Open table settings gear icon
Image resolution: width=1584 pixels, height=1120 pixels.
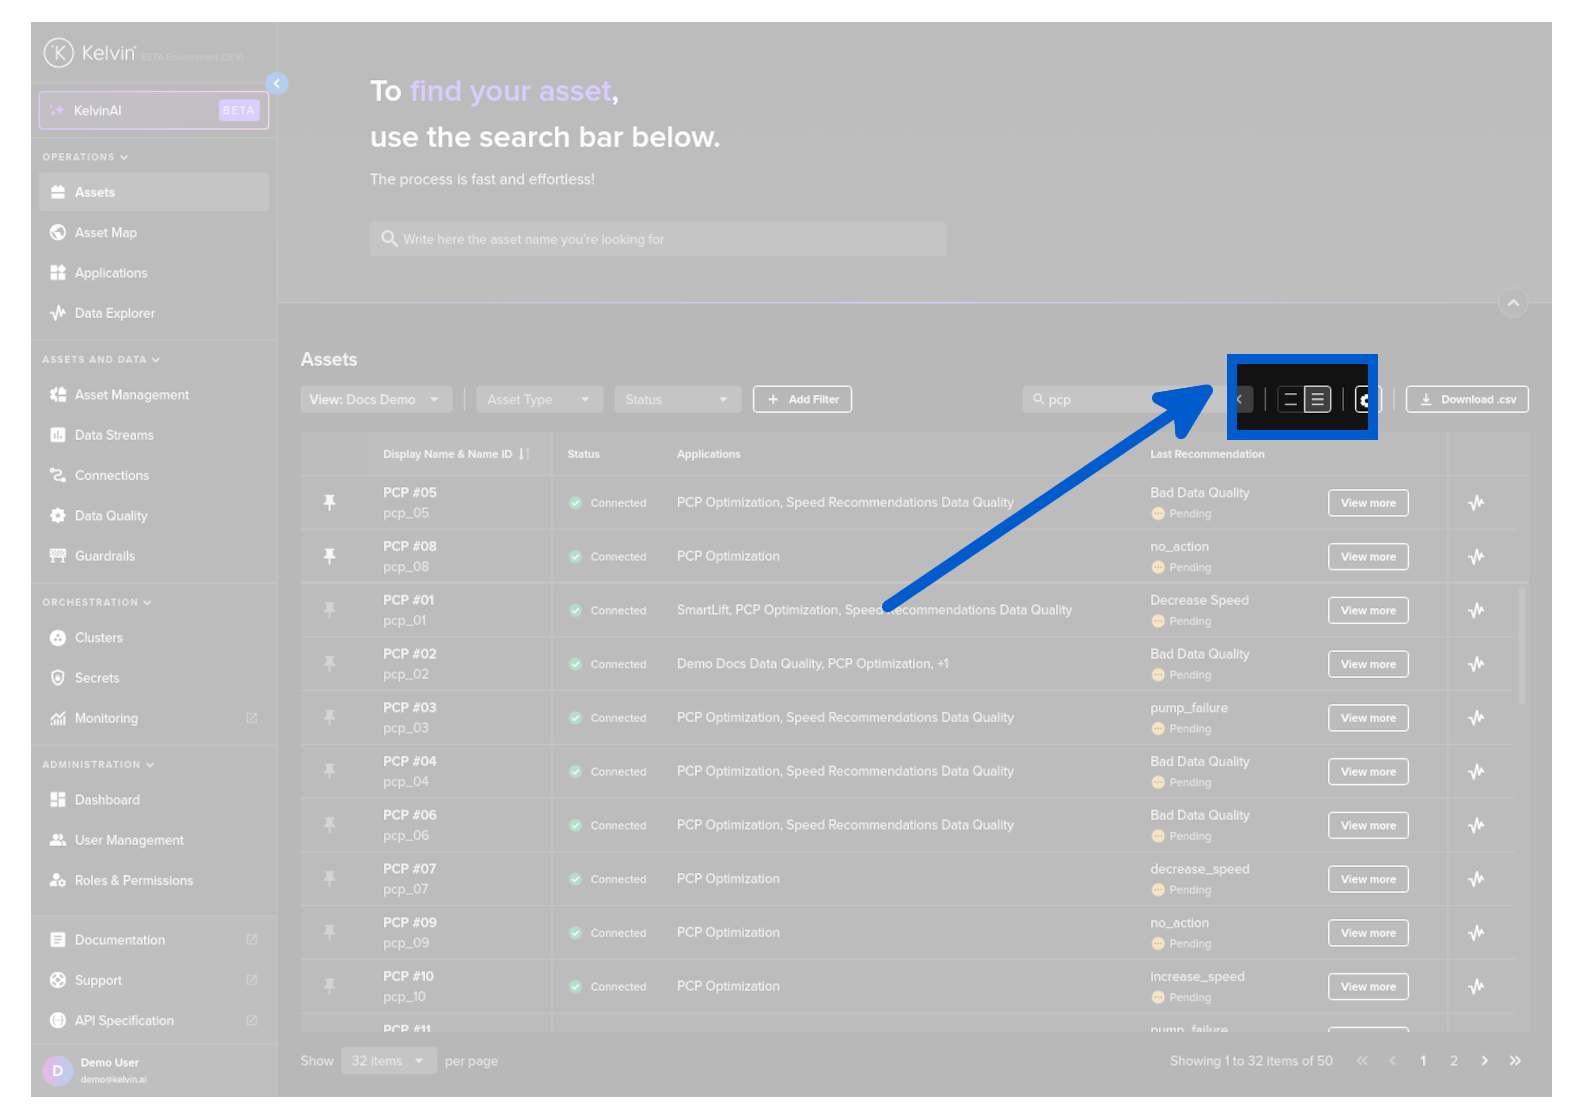point(1366,399)
